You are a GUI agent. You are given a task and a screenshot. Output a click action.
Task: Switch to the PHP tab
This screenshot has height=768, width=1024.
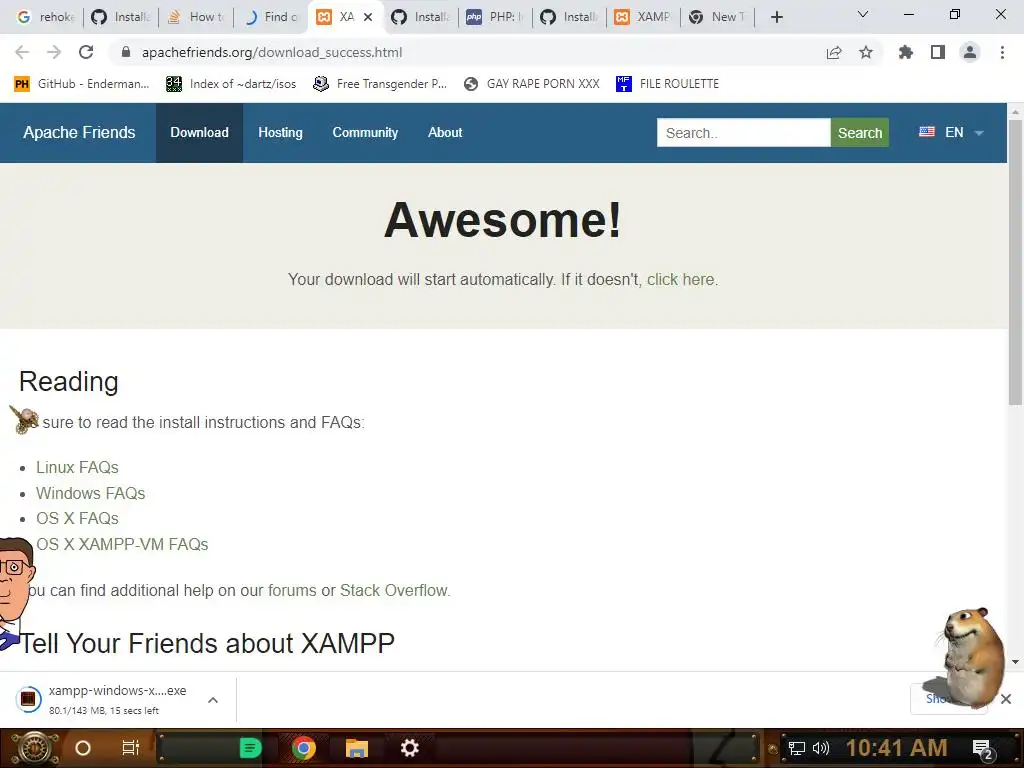click(494, 17)
